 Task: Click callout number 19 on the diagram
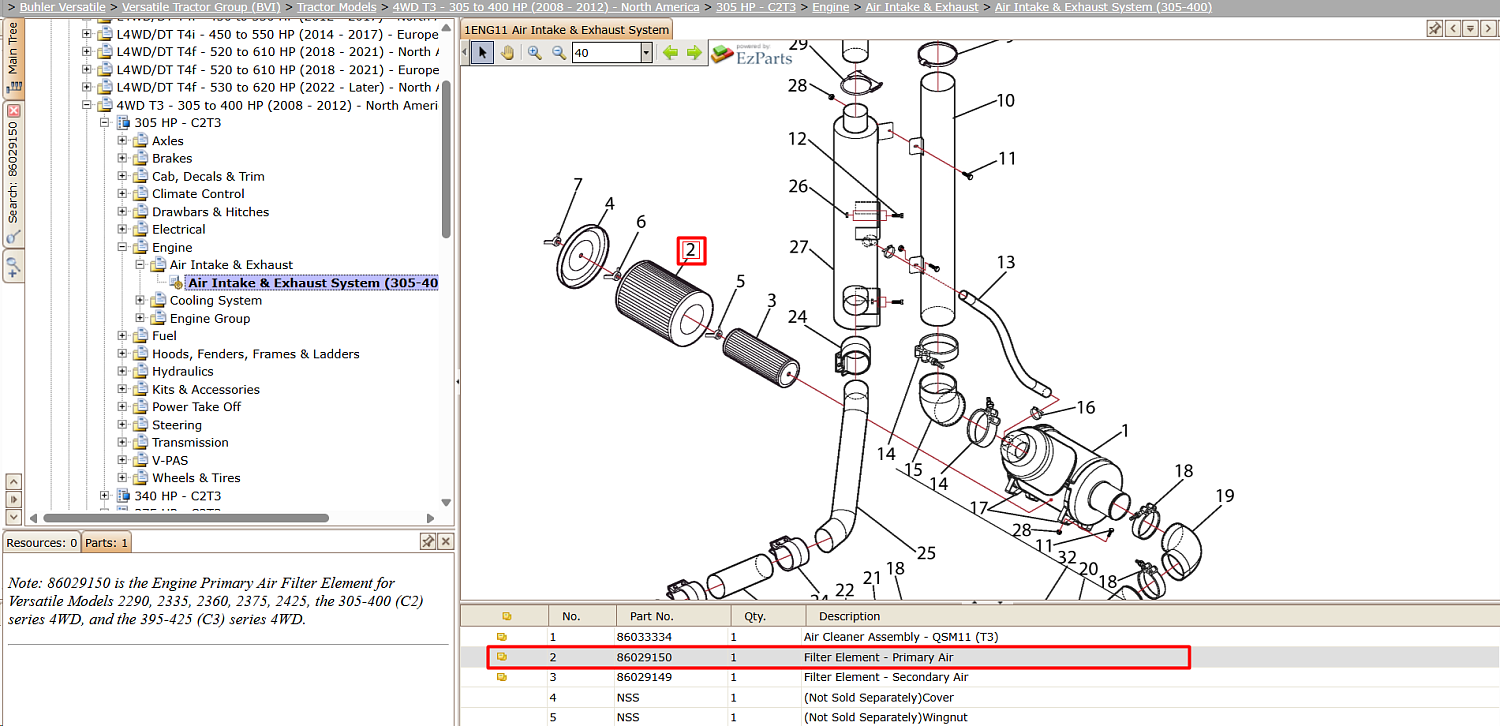click(x=1225, y=496)
